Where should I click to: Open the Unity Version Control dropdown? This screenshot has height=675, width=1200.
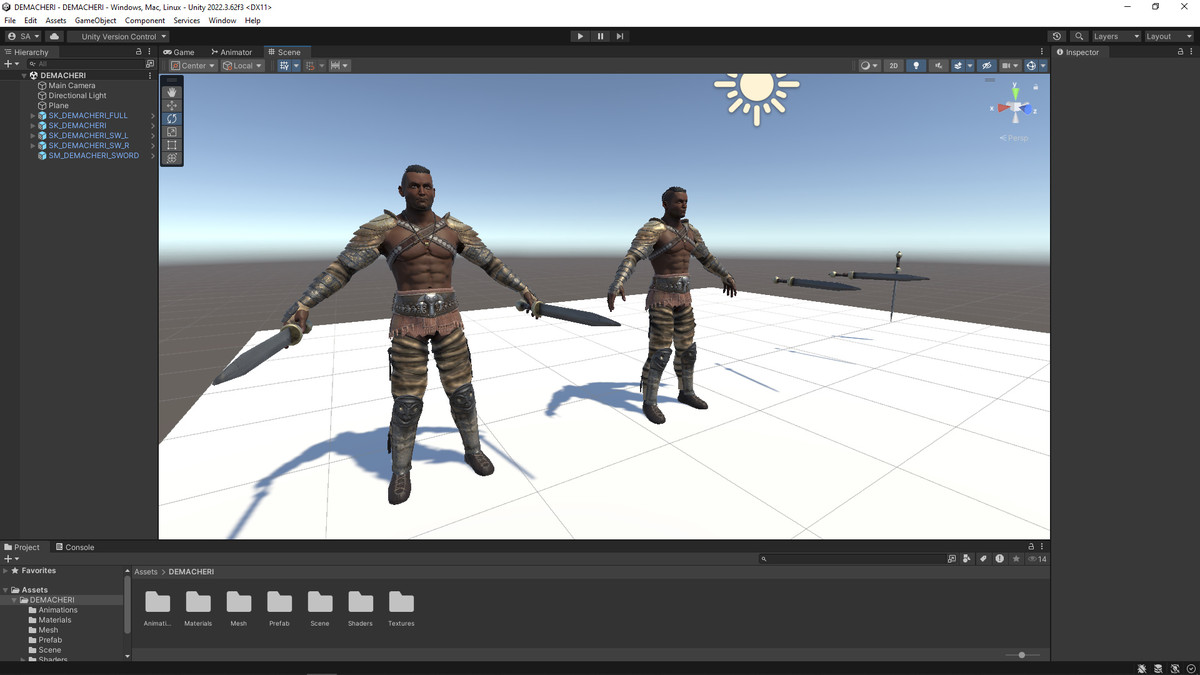pyautogui.click(x=119, y=36)
